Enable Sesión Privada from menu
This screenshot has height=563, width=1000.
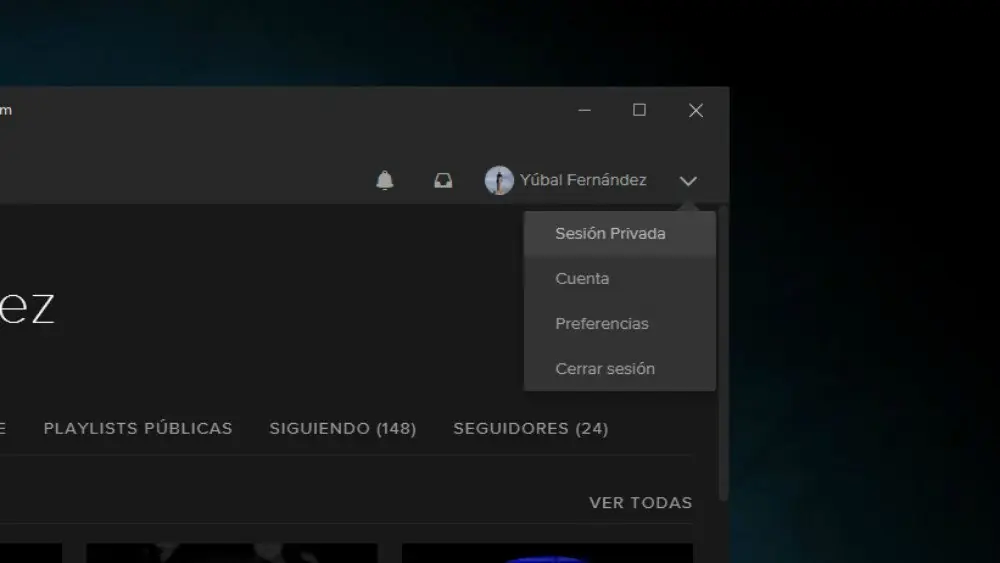click(x=619, y=233)
